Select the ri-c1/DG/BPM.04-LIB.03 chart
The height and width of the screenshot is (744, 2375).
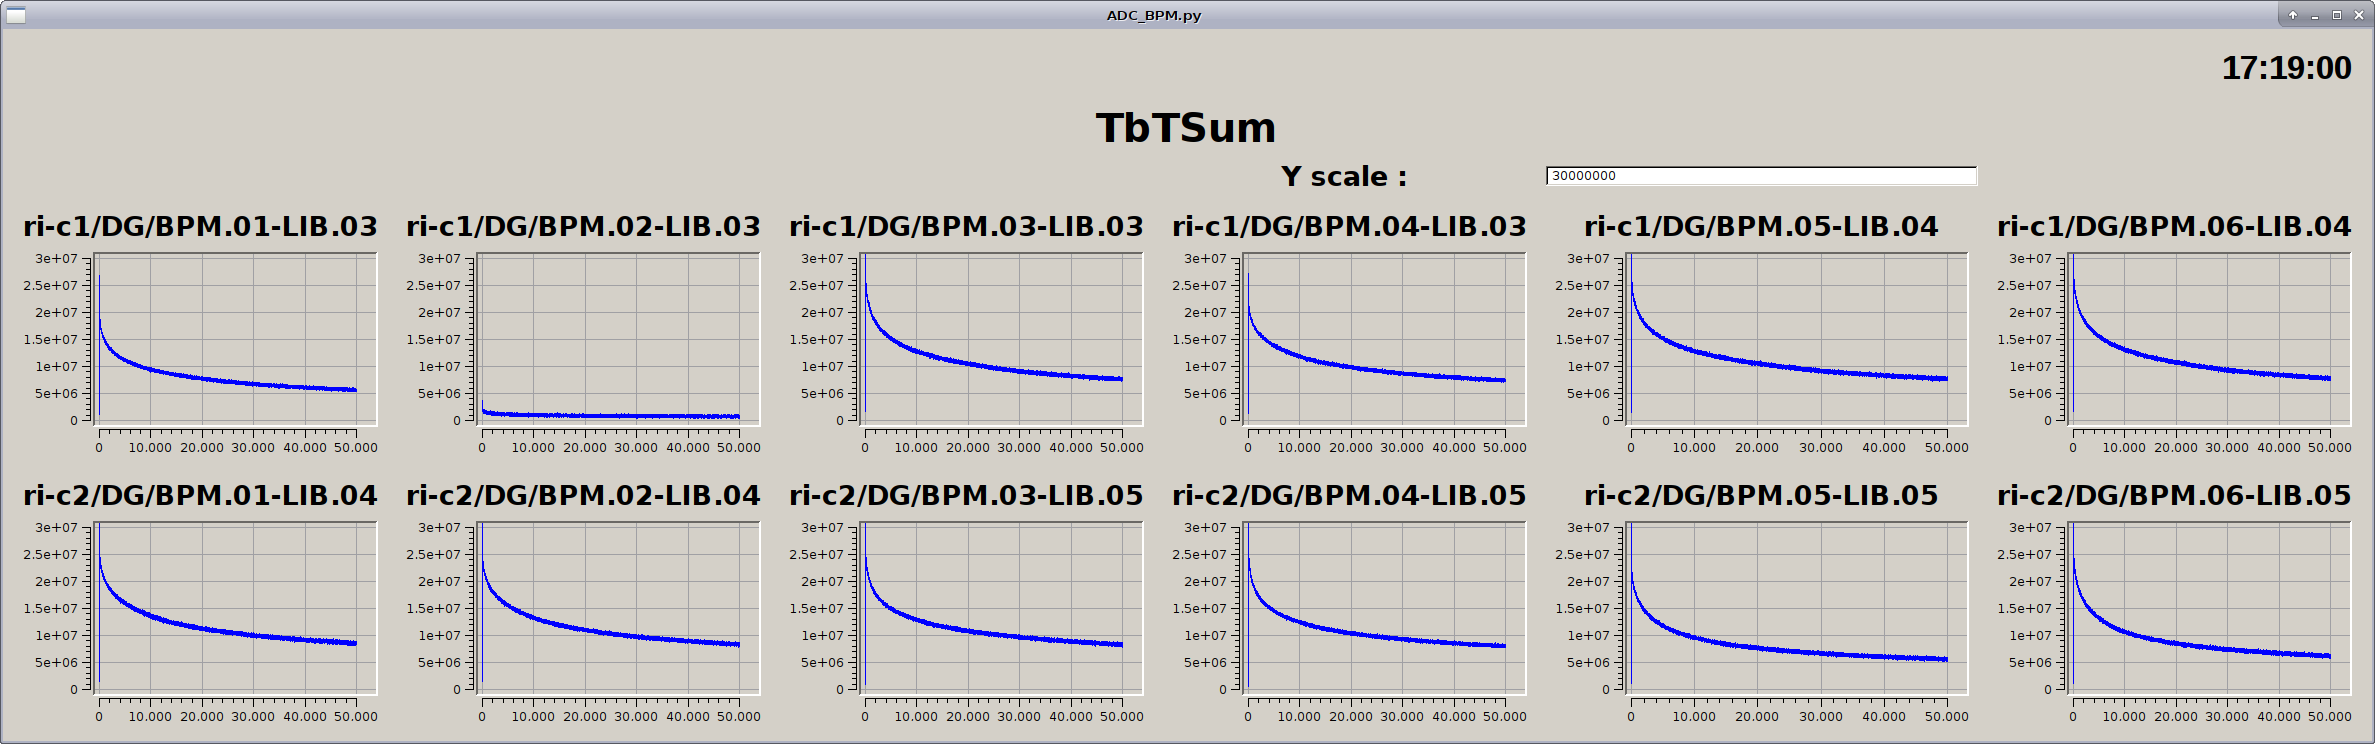coord(1384,338)
